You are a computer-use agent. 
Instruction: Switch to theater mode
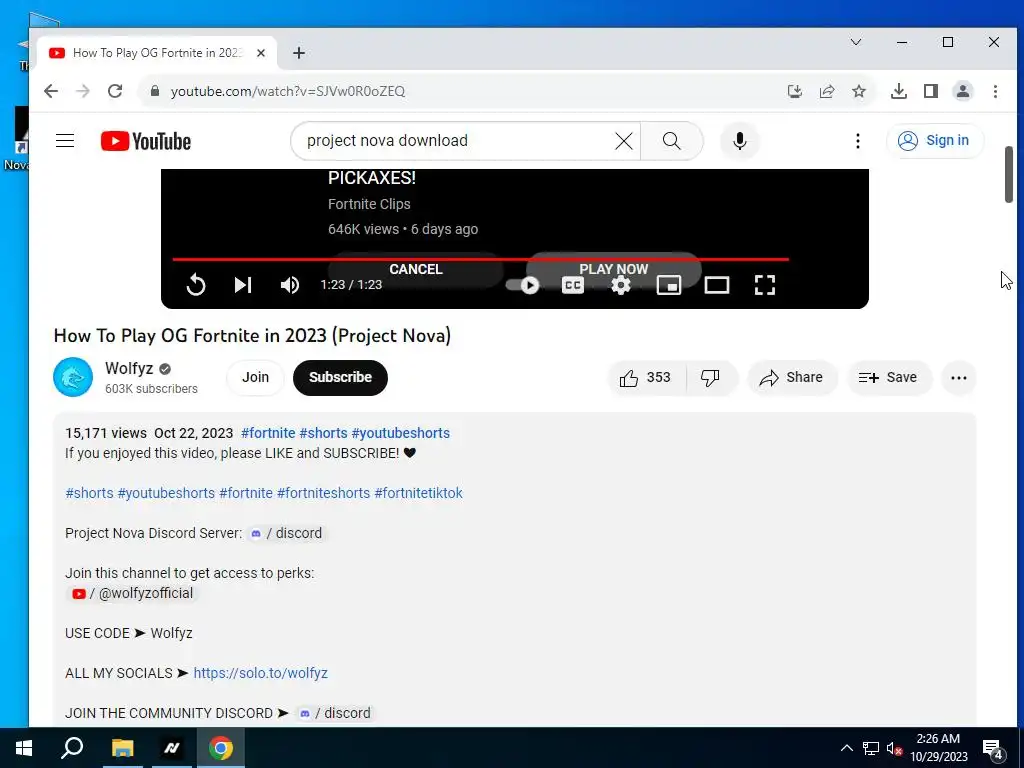click(x=716, y=285)
